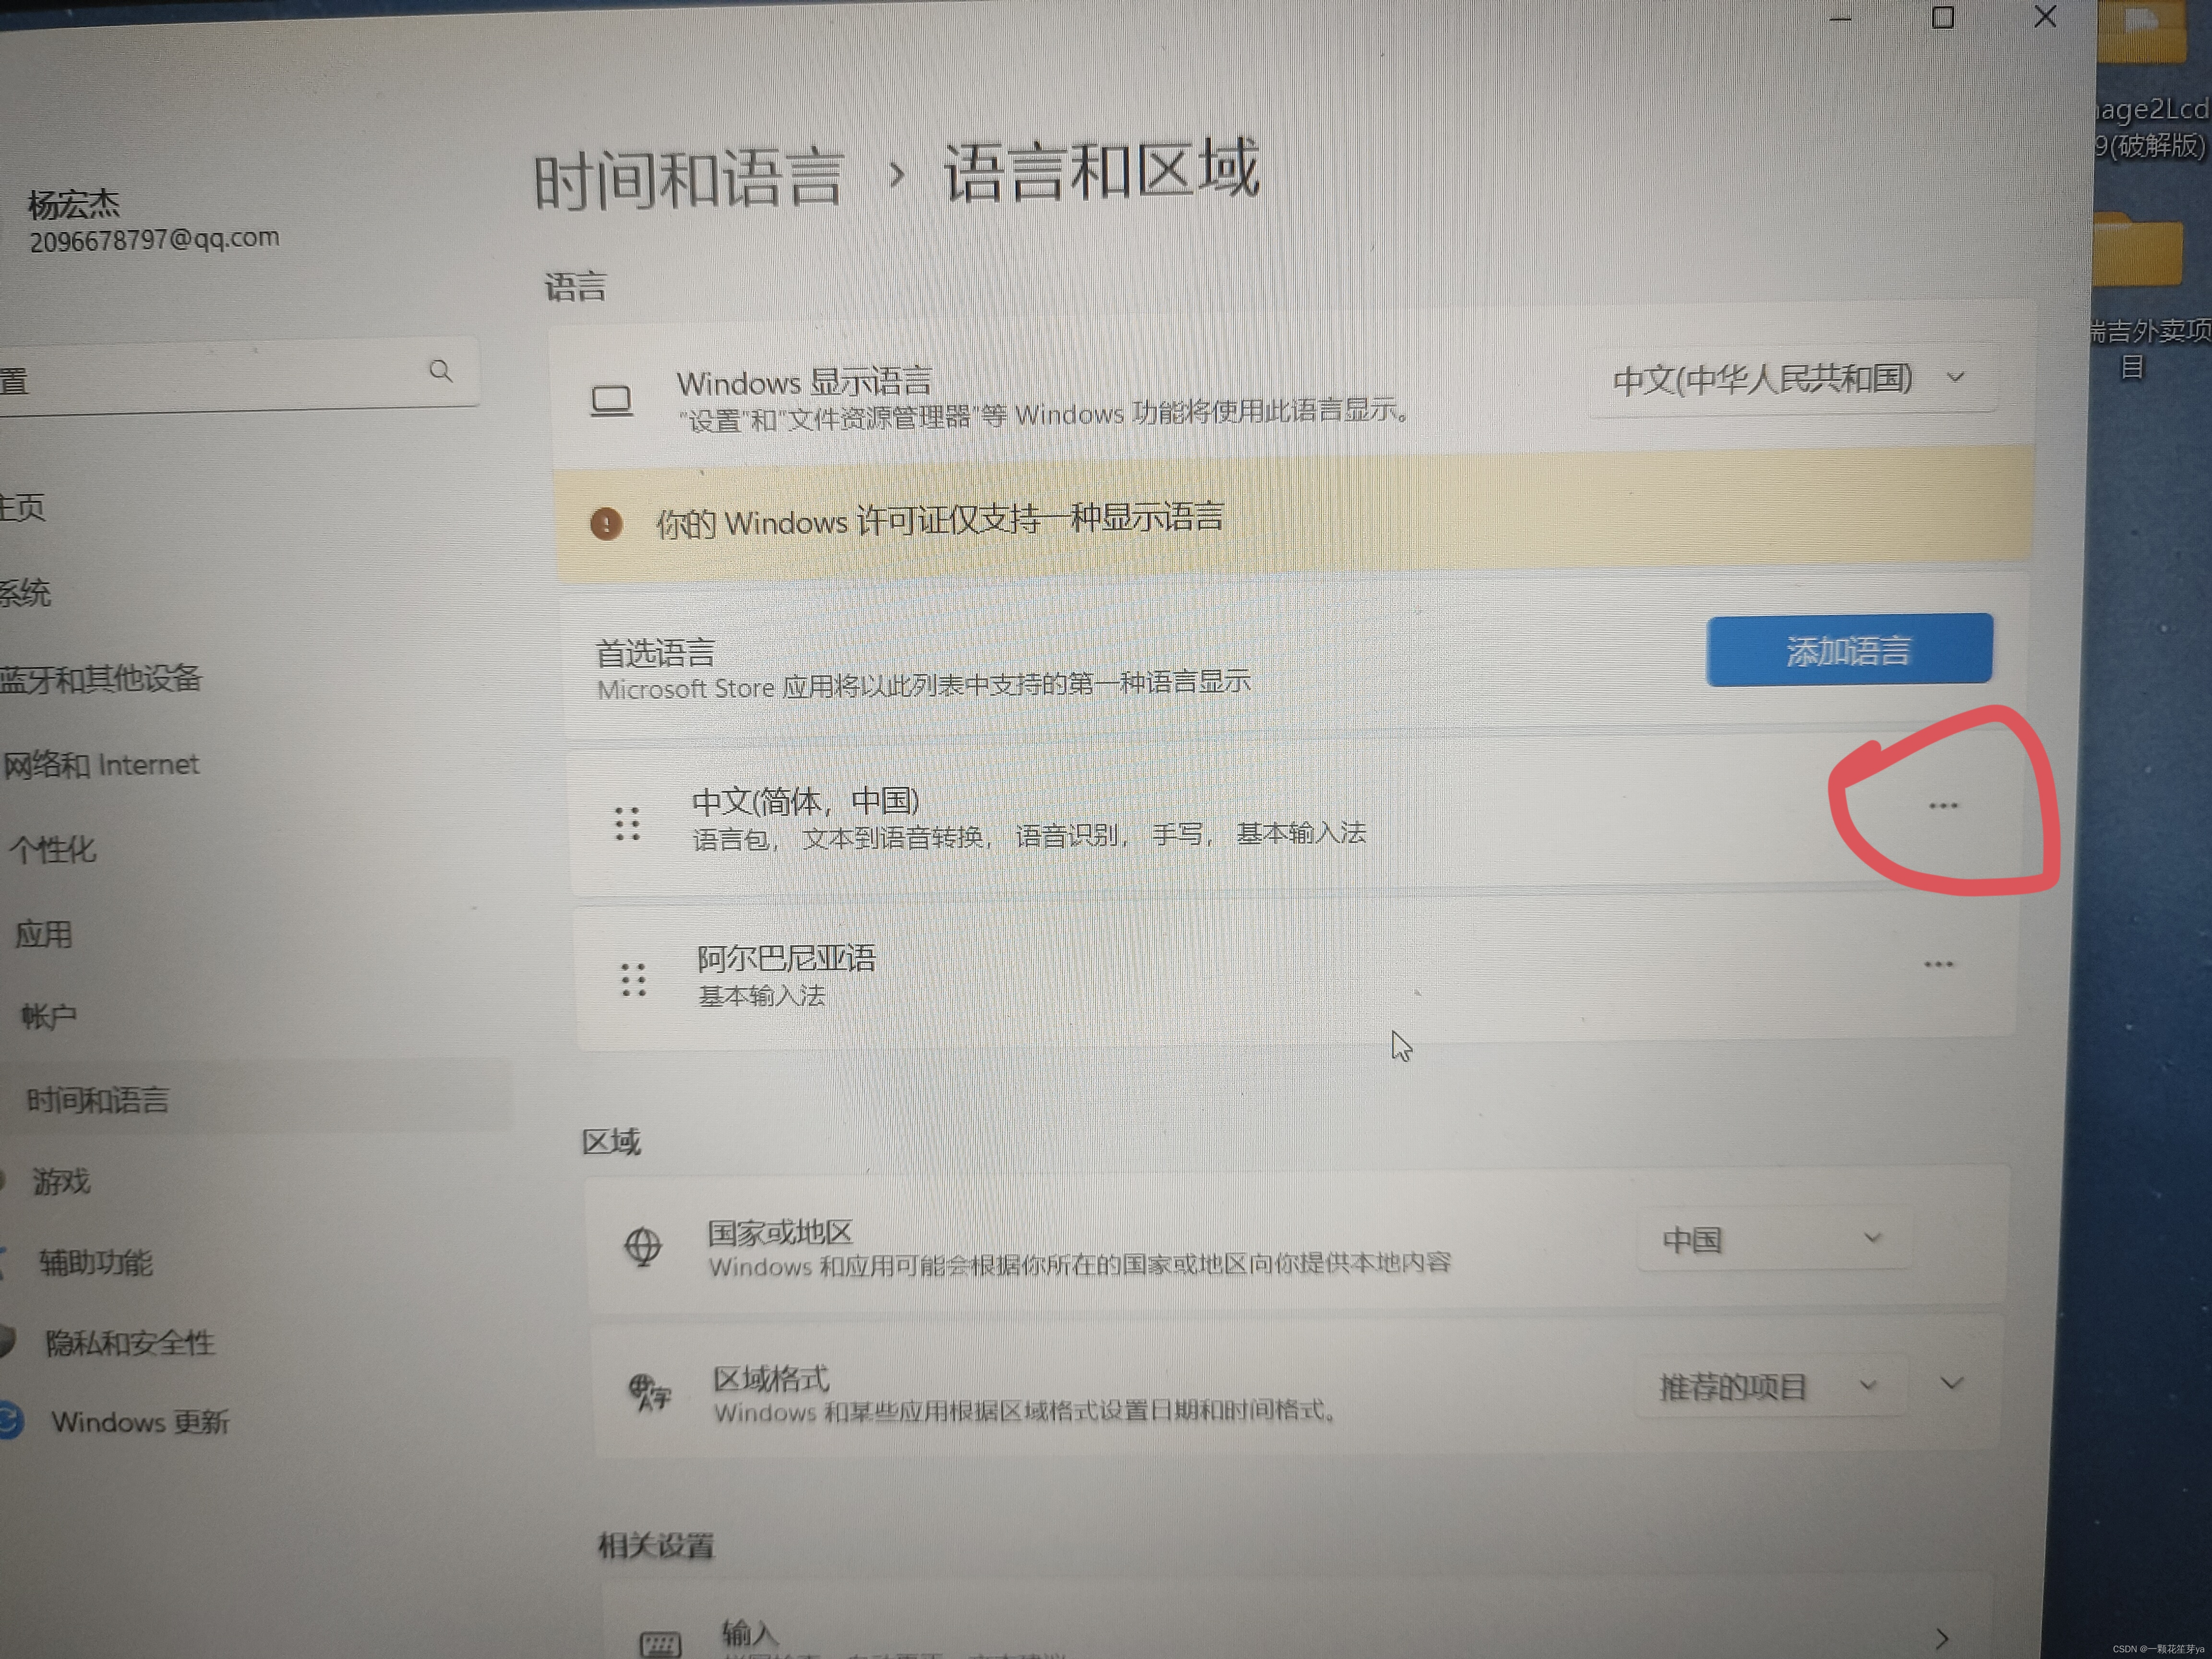The height and width of the screenshot is (1659, 2212).
Task: Expand the 区域格式 section chevron
Action: [1951, 1384]
